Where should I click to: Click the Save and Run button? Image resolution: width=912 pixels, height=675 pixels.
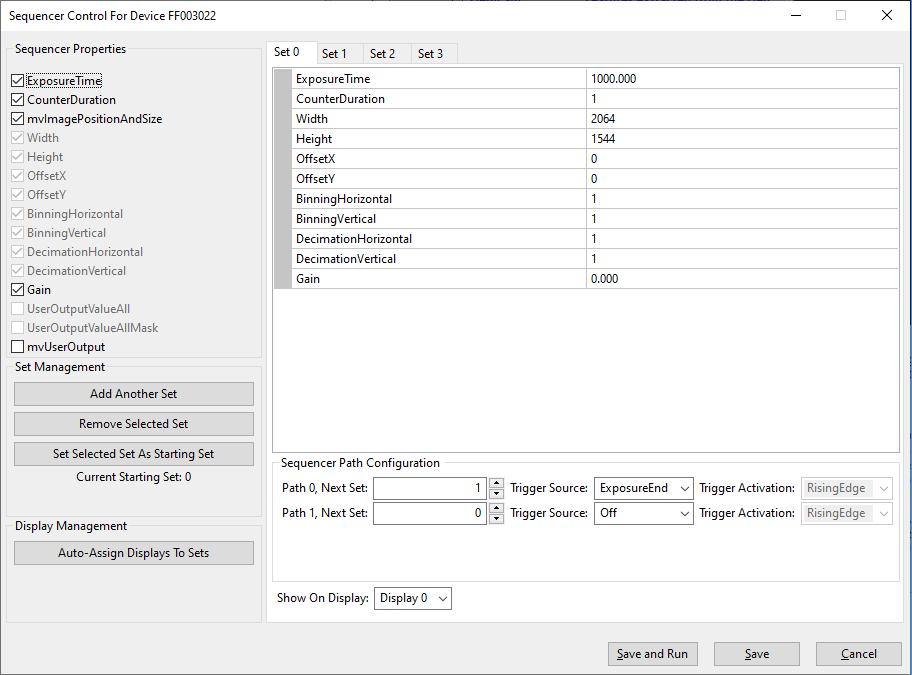point(652,654)
